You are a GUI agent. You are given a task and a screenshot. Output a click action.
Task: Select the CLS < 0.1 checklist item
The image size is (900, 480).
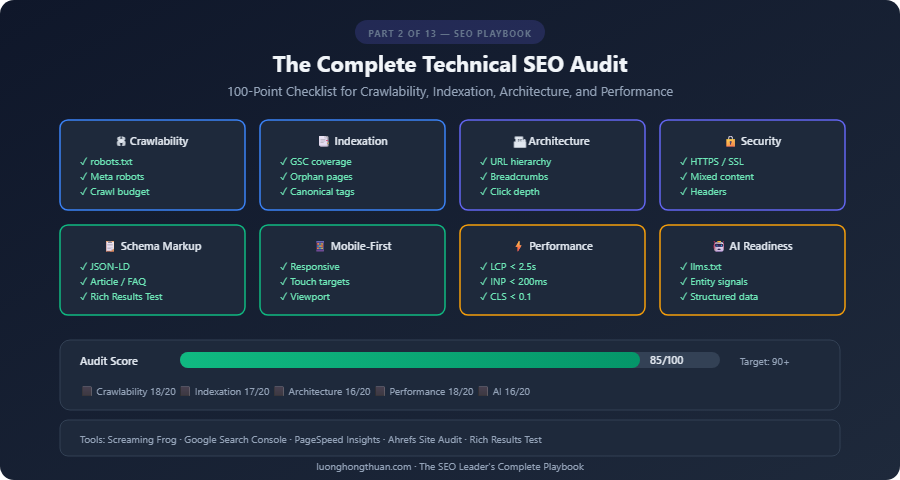506,297
